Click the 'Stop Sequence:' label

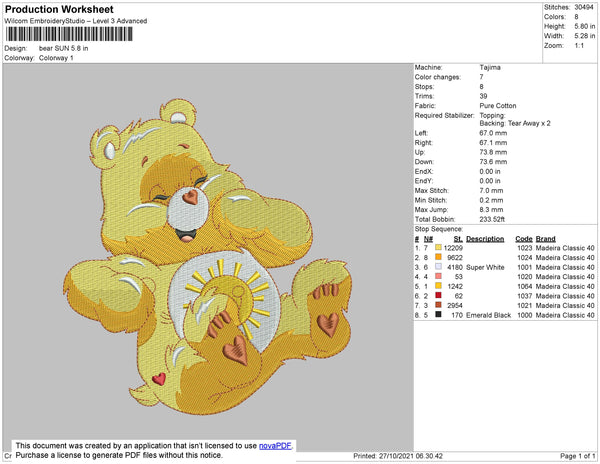pos(439,229)
